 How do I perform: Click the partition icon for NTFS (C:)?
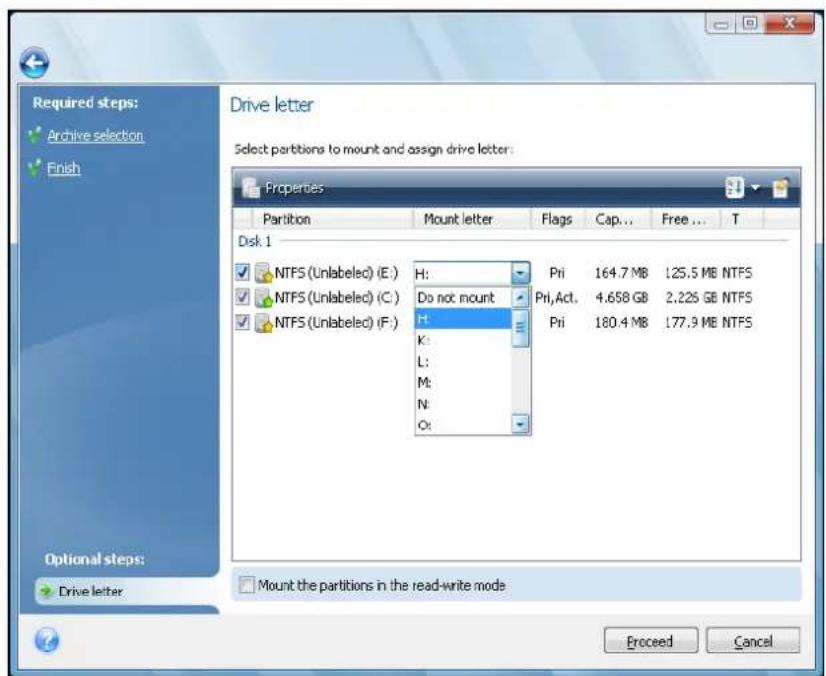point(263,298)
